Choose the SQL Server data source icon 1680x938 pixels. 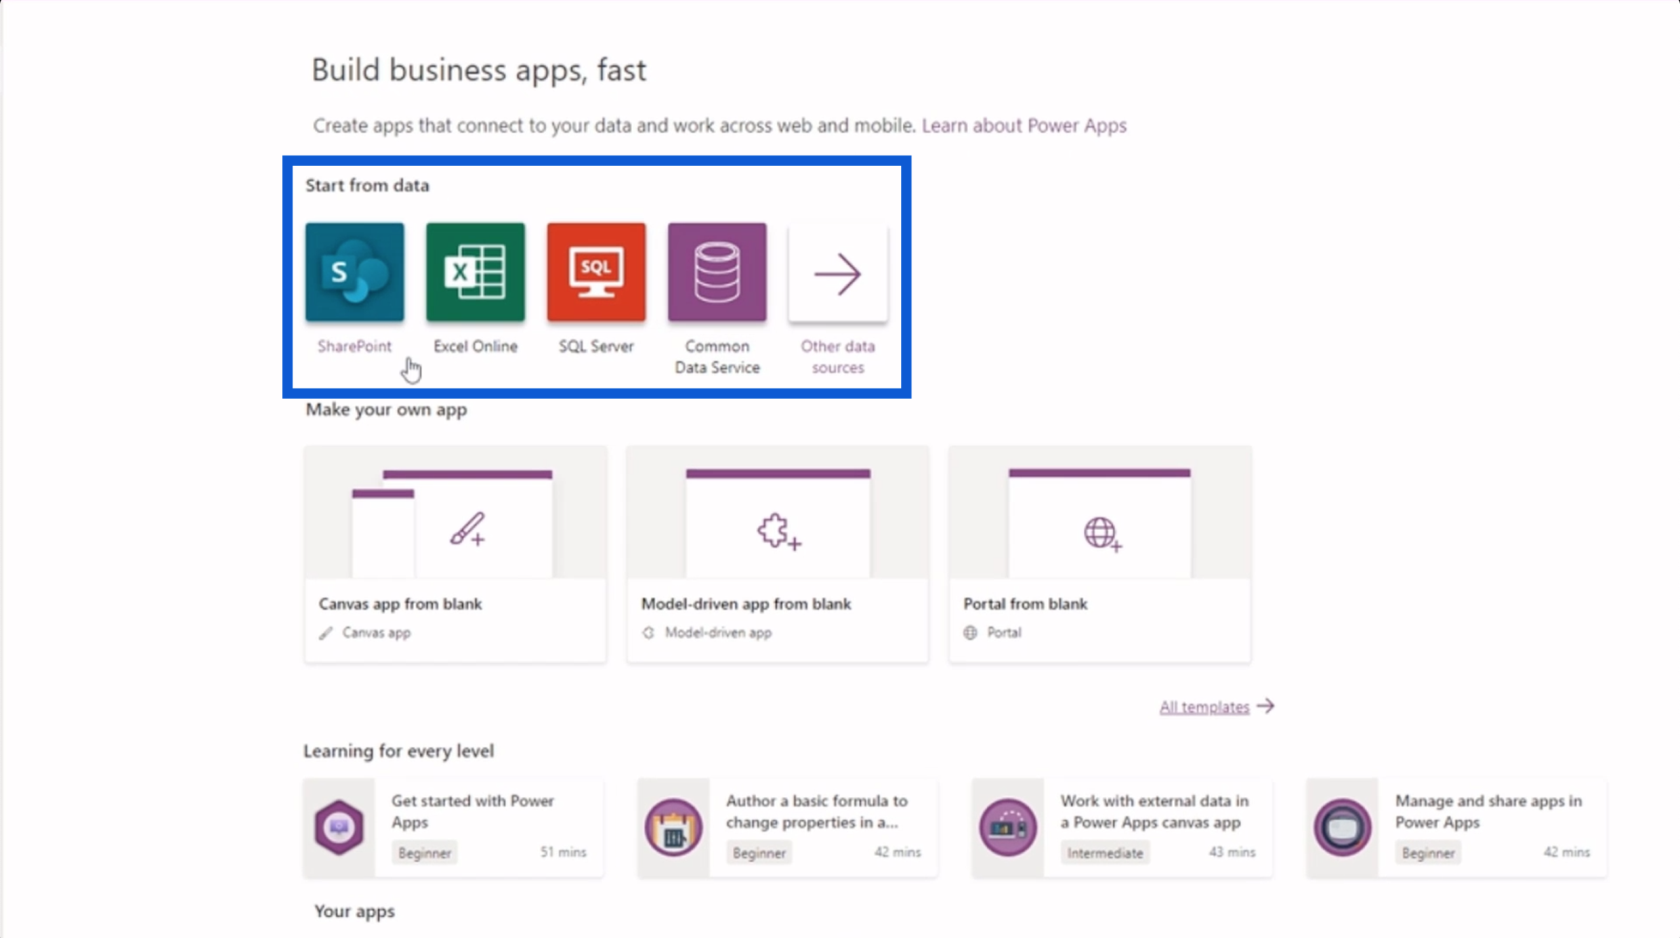tap(596, 272)
